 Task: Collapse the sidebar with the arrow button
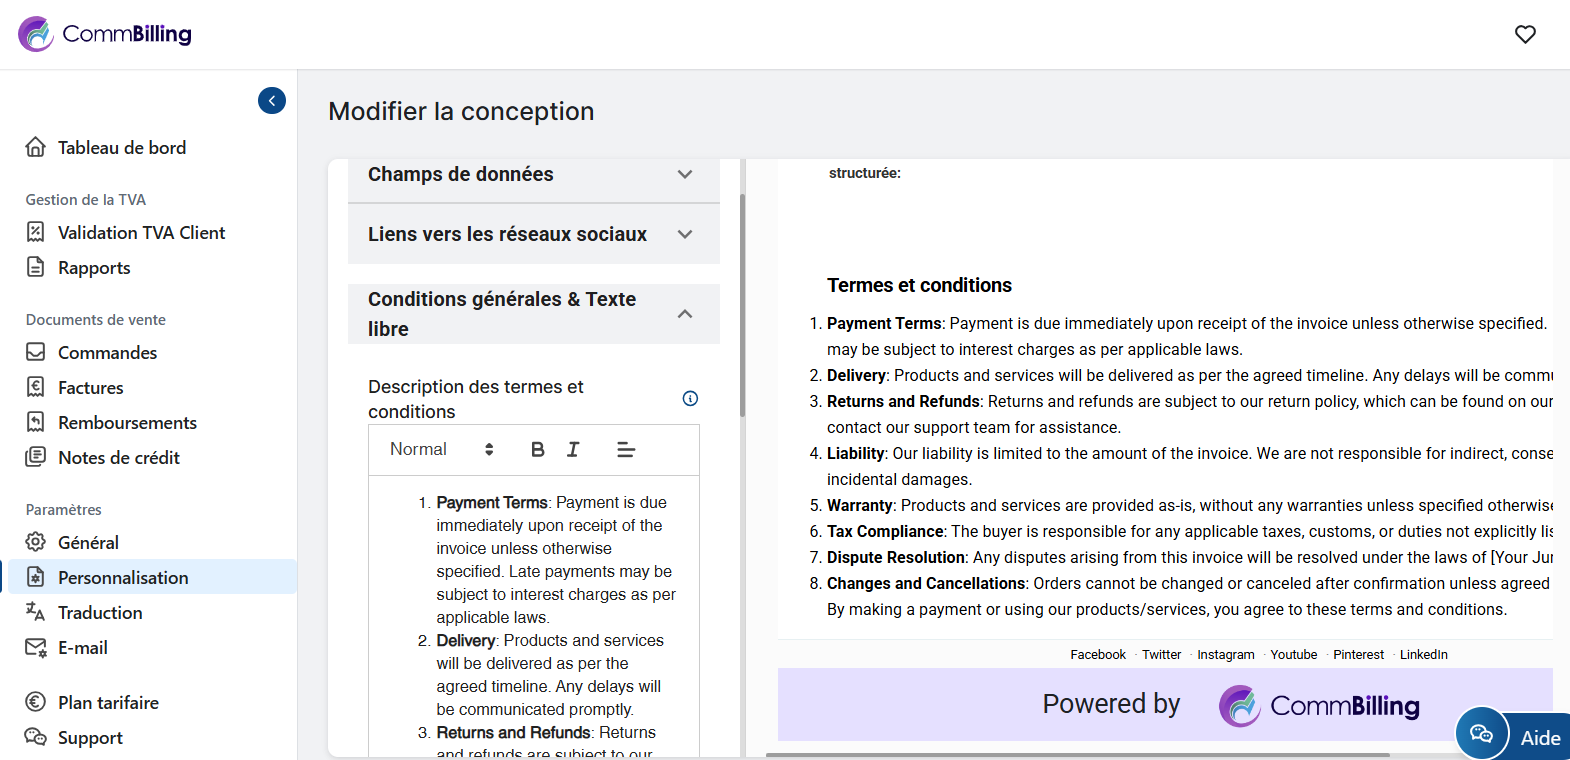(x=272, y=101)
